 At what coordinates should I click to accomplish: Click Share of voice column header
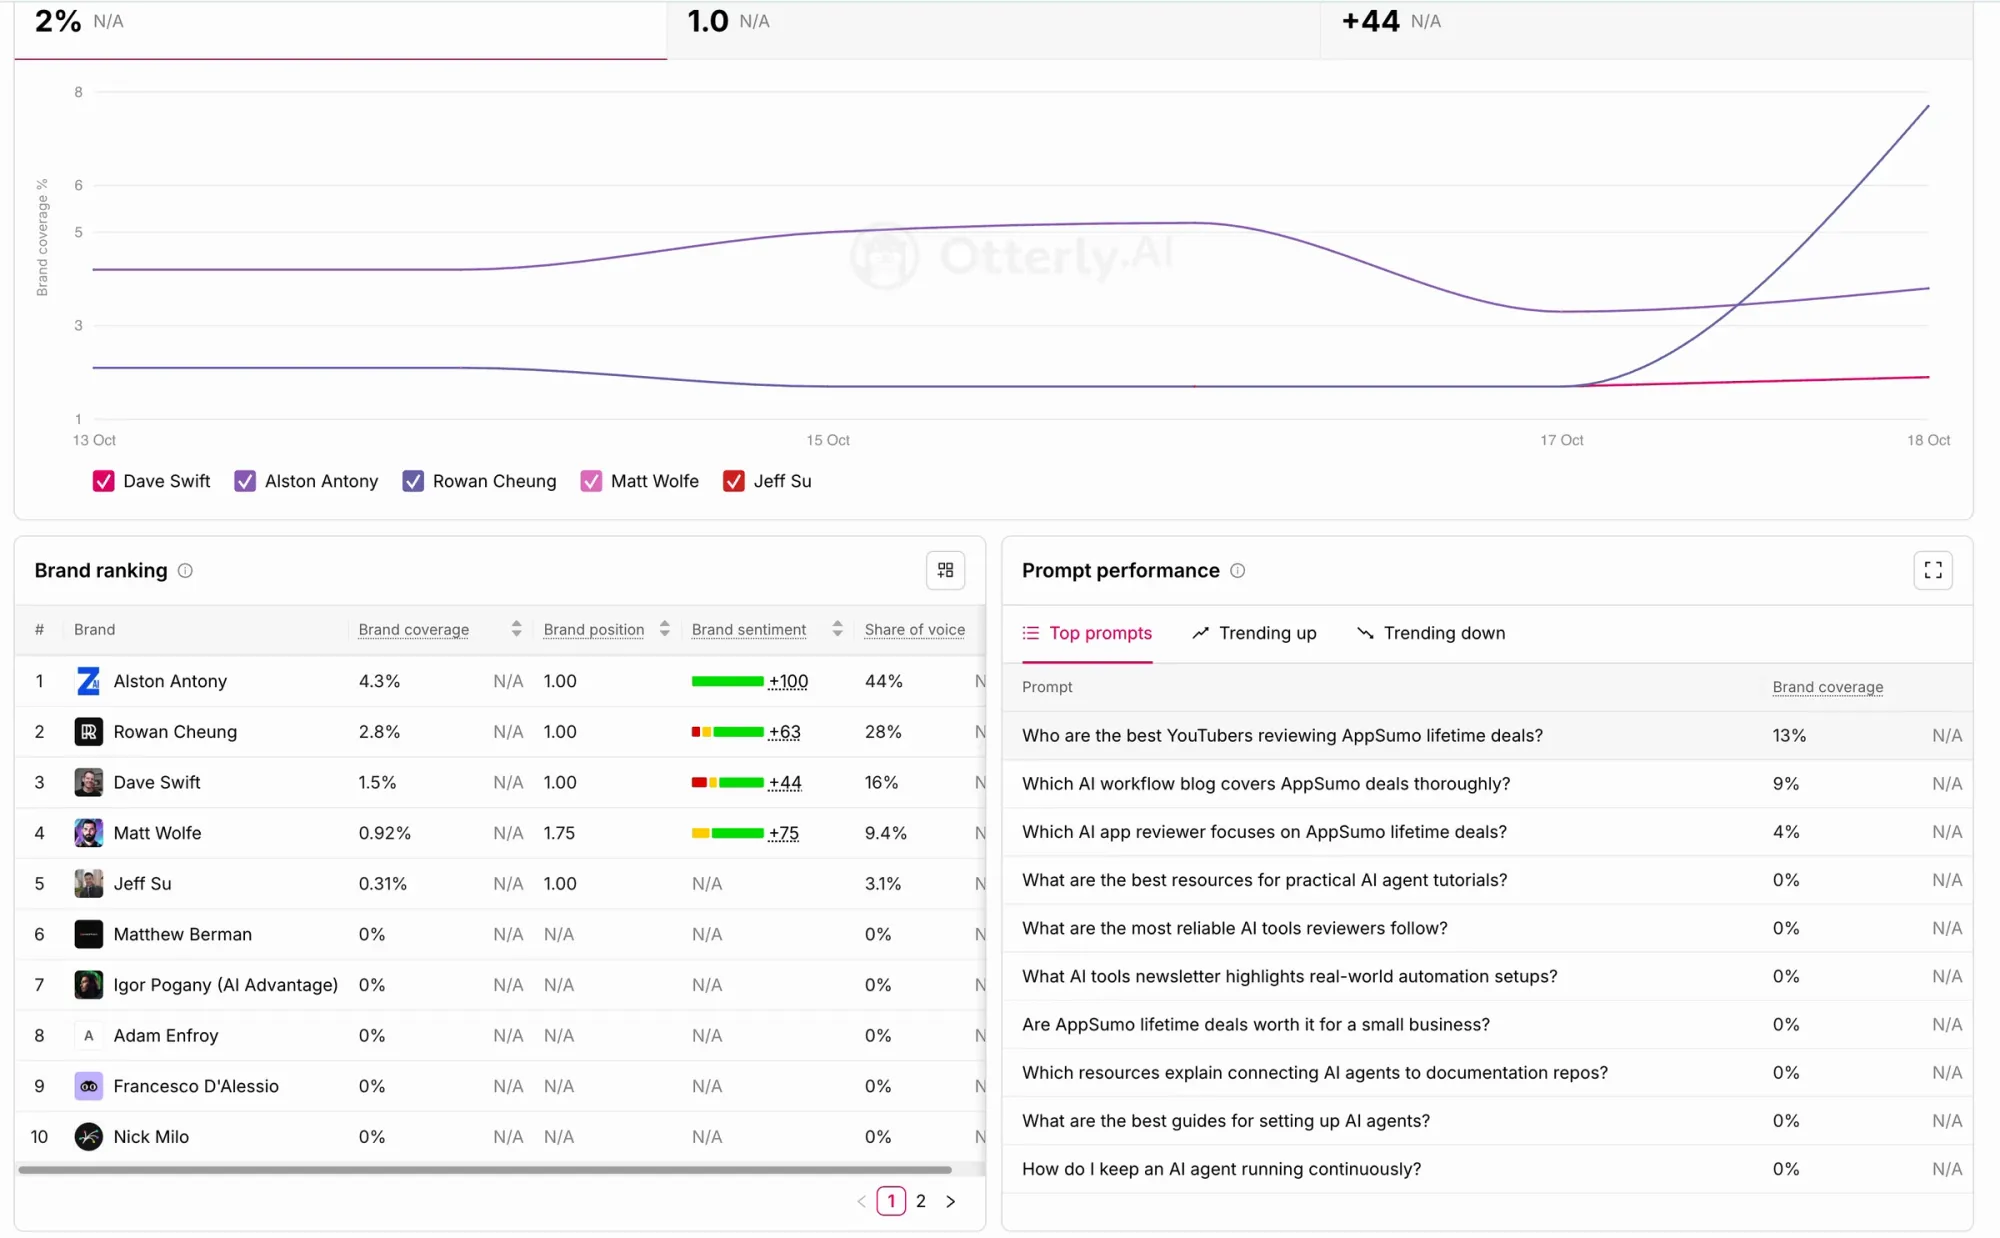coord(915,629)
